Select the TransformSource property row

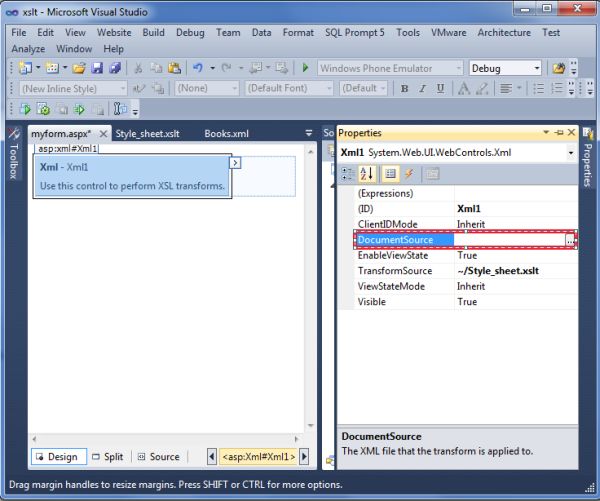[x=466, y=271]
